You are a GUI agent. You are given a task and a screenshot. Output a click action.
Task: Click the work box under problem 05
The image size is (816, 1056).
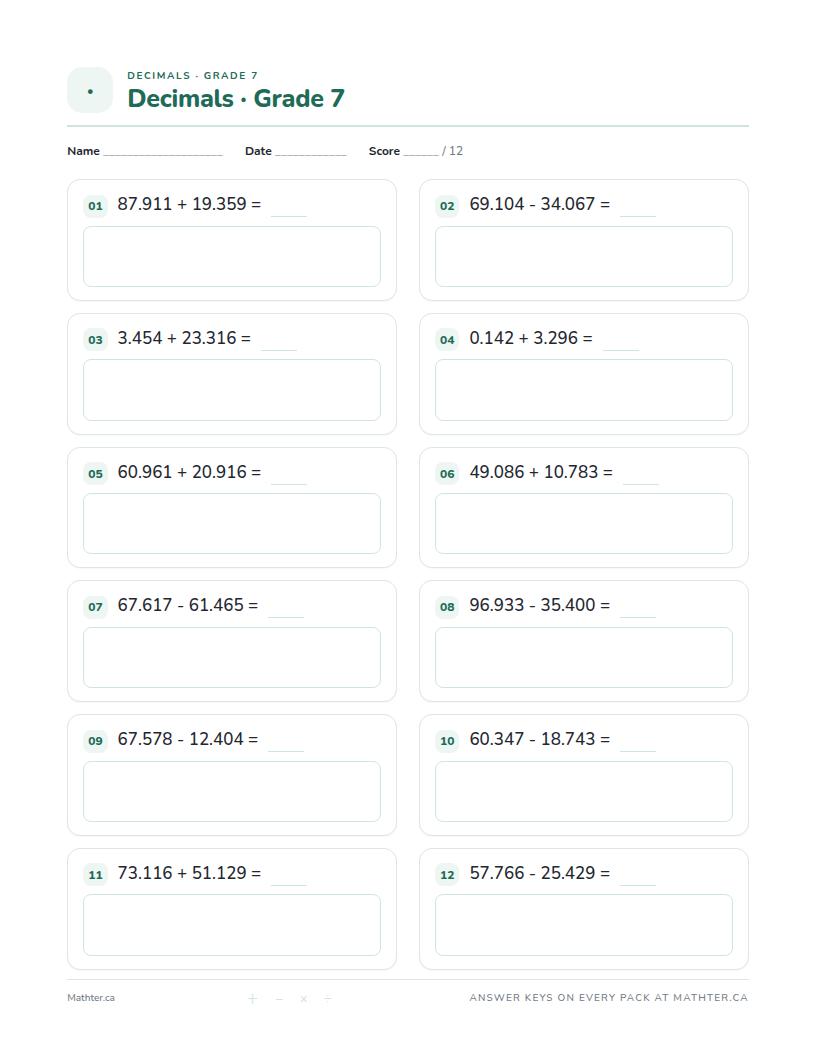point(232,524)
